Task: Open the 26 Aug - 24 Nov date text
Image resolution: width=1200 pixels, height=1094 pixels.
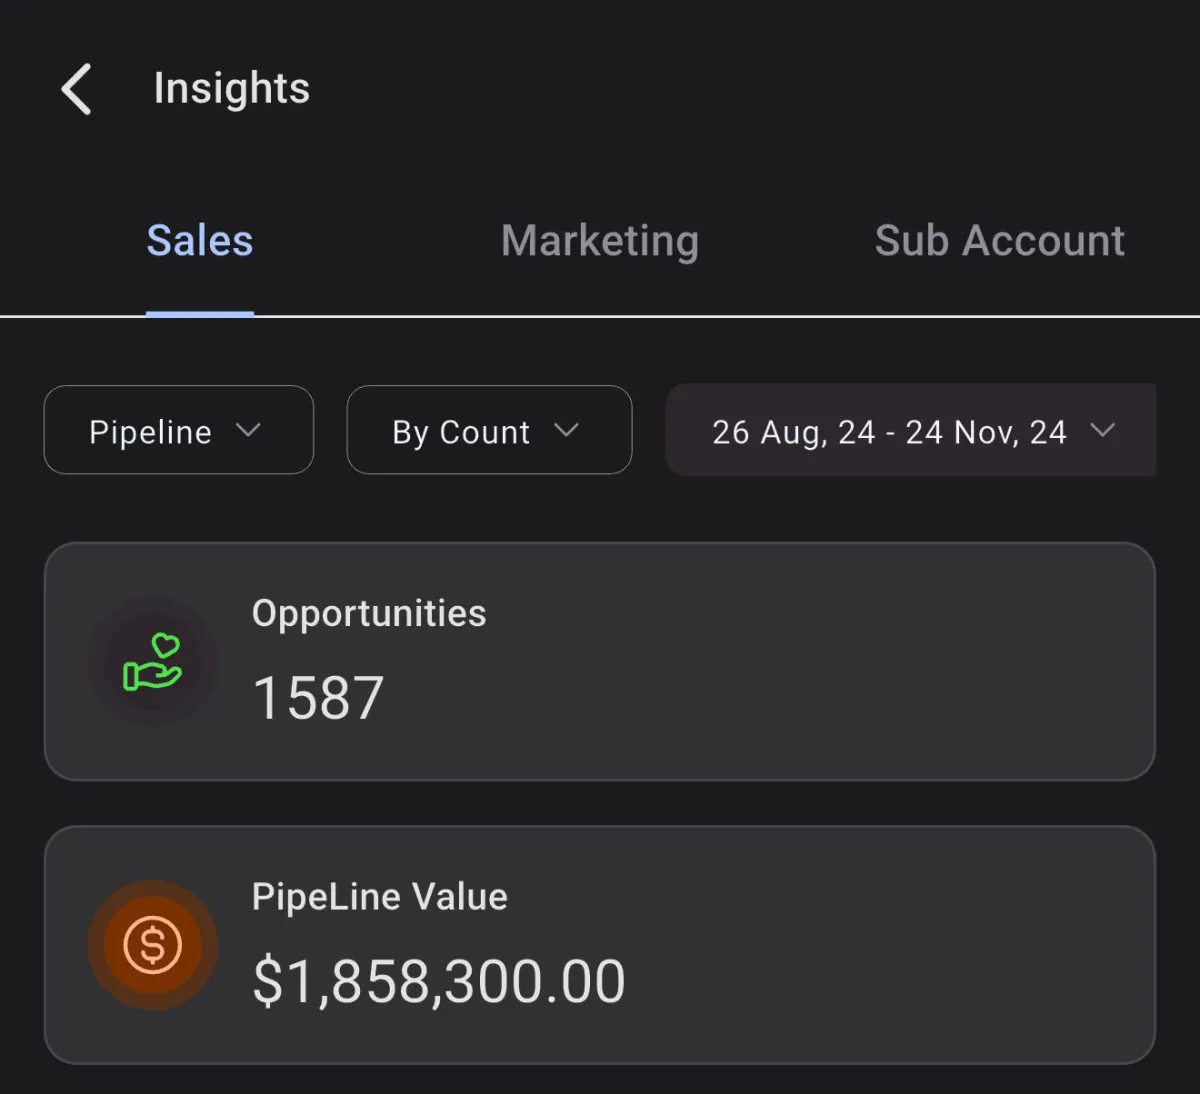Action: point(889,432)
